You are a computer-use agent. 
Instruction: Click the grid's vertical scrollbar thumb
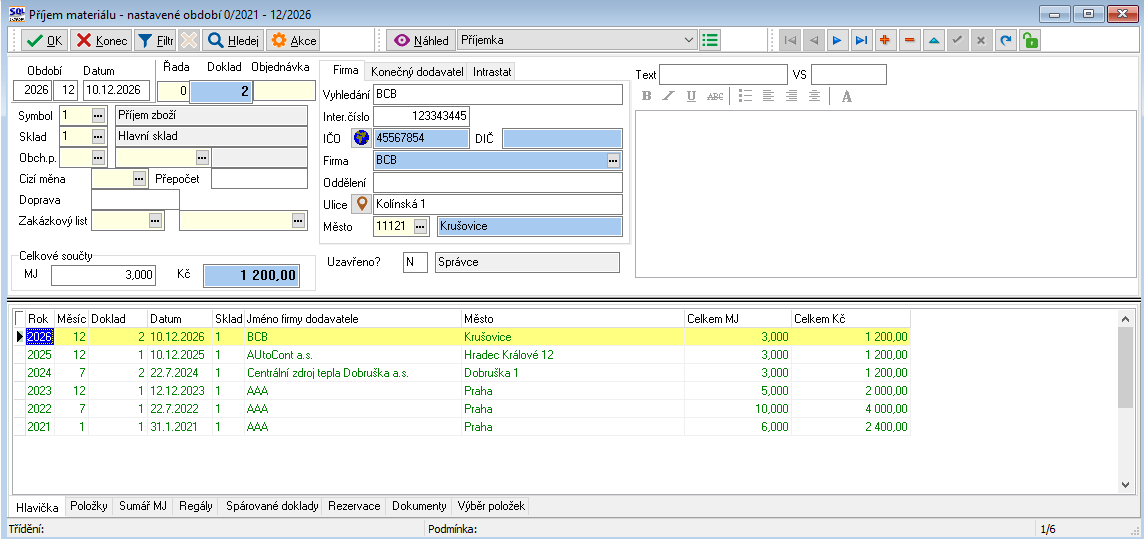click(1124, 367)
